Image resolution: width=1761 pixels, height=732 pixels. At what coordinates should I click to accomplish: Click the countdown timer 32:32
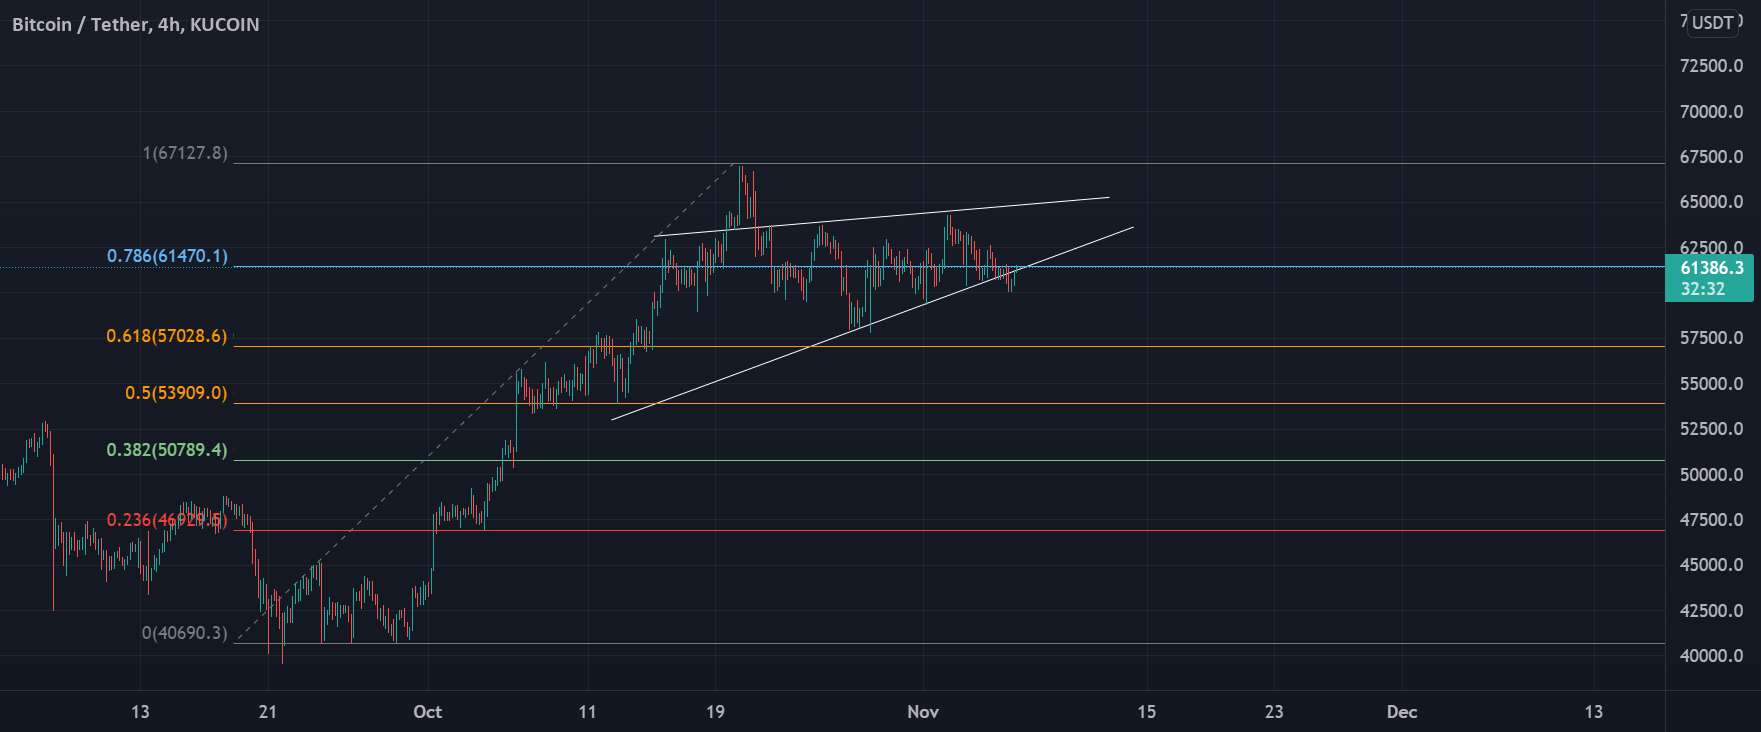[x=1702, y=289]
